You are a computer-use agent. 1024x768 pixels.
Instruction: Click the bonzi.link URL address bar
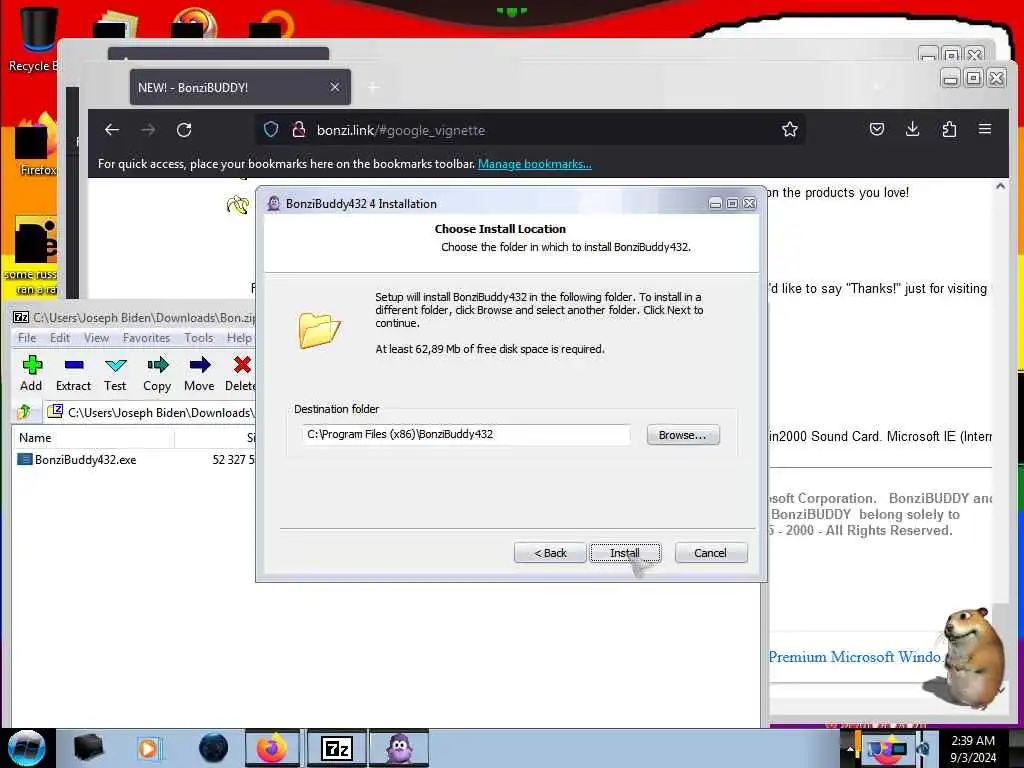coord(531,130)
